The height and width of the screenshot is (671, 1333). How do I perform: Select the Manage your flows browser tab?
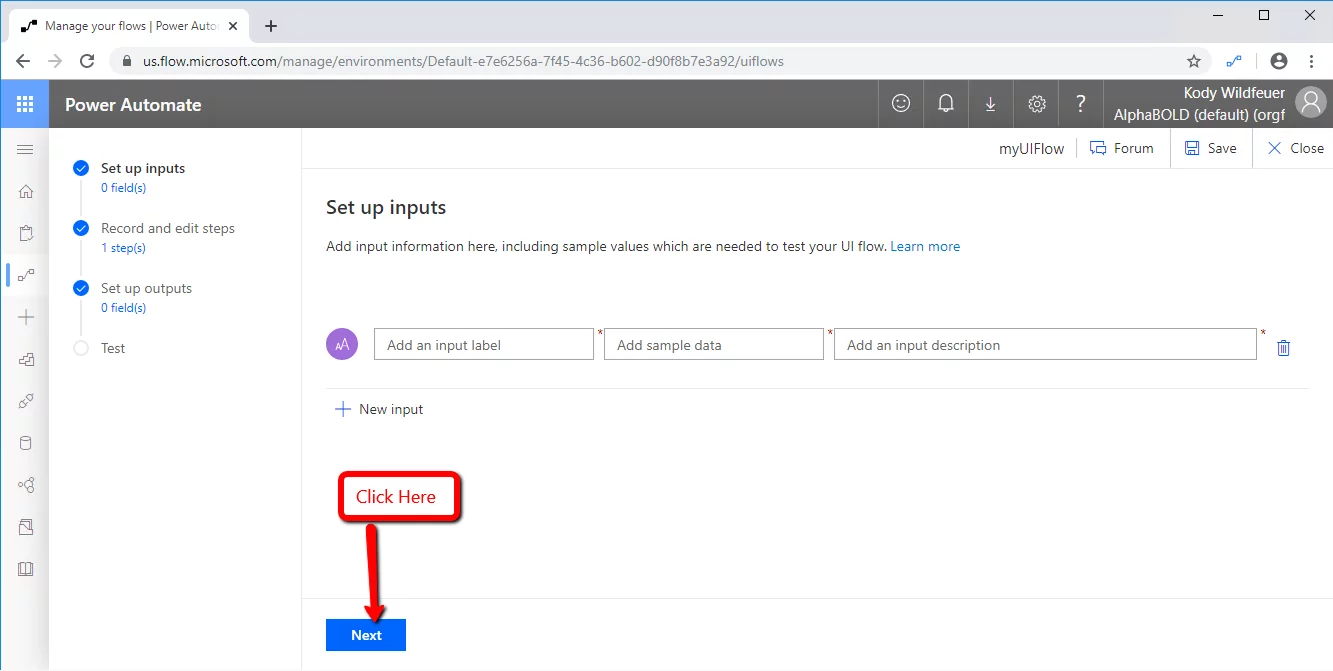pos(129,26)
